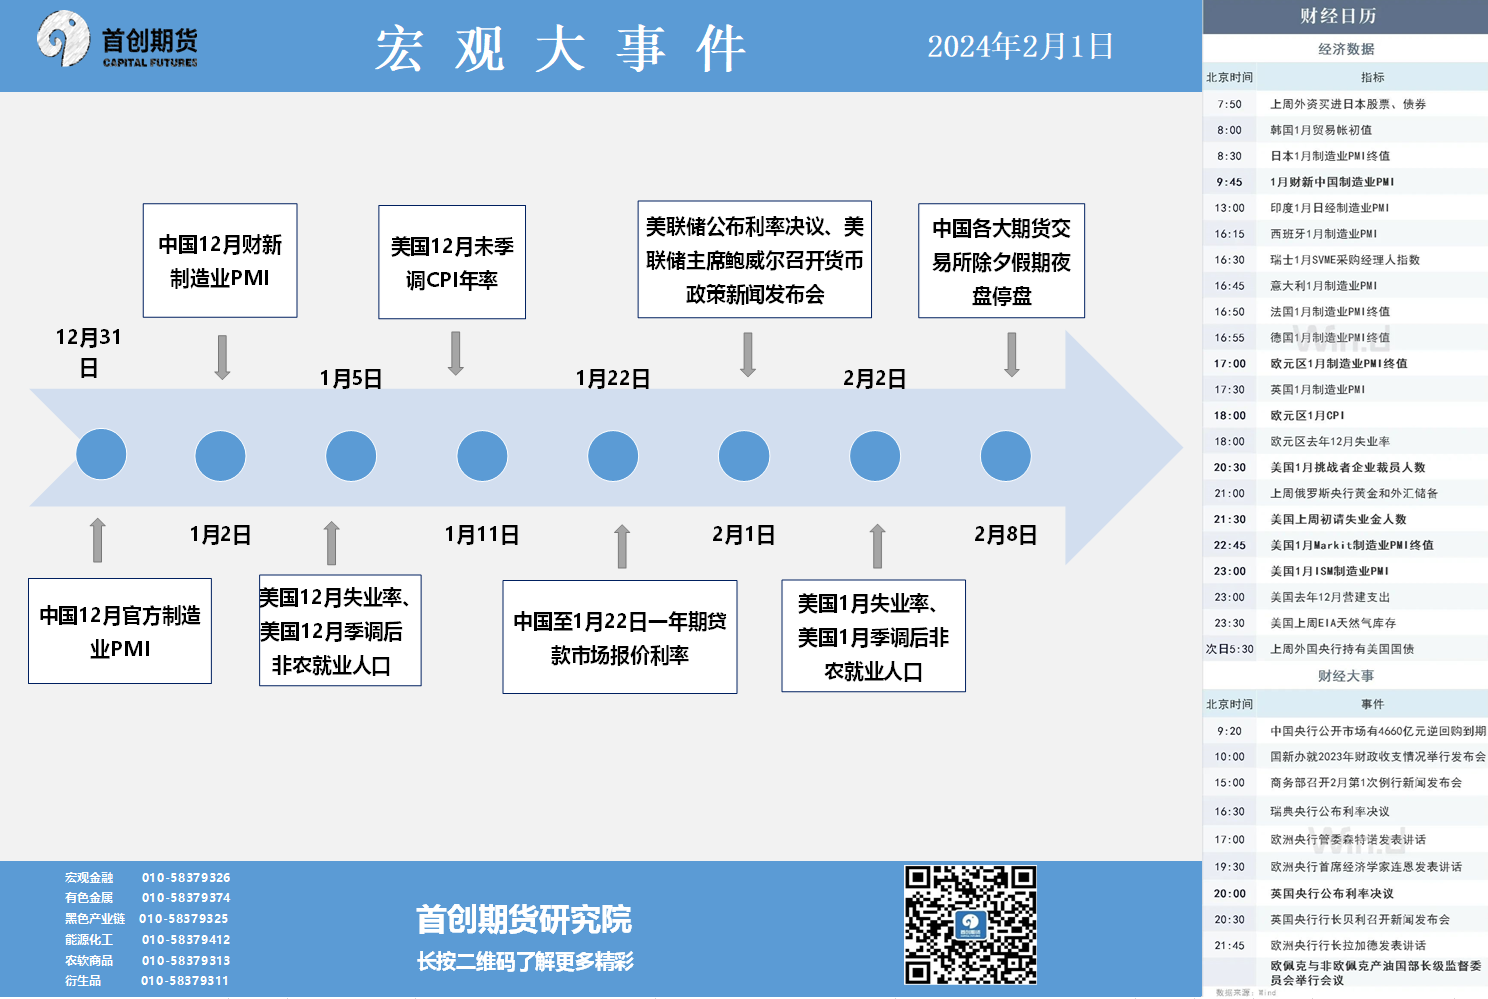Viewport: 1488px width, 999px height.
Task: Select row 瑞士1月SVME采购经理人指数
Action: click(1345, 260)
